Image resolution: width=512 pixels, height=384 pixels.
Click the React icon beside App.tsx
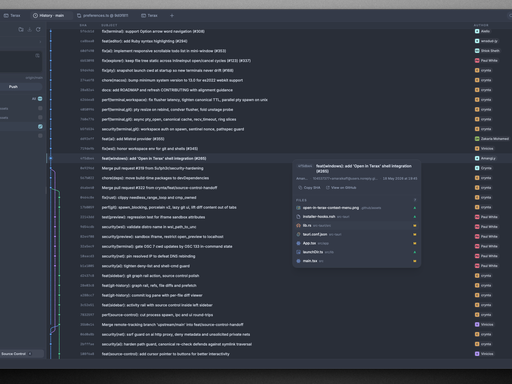(298, 243)
